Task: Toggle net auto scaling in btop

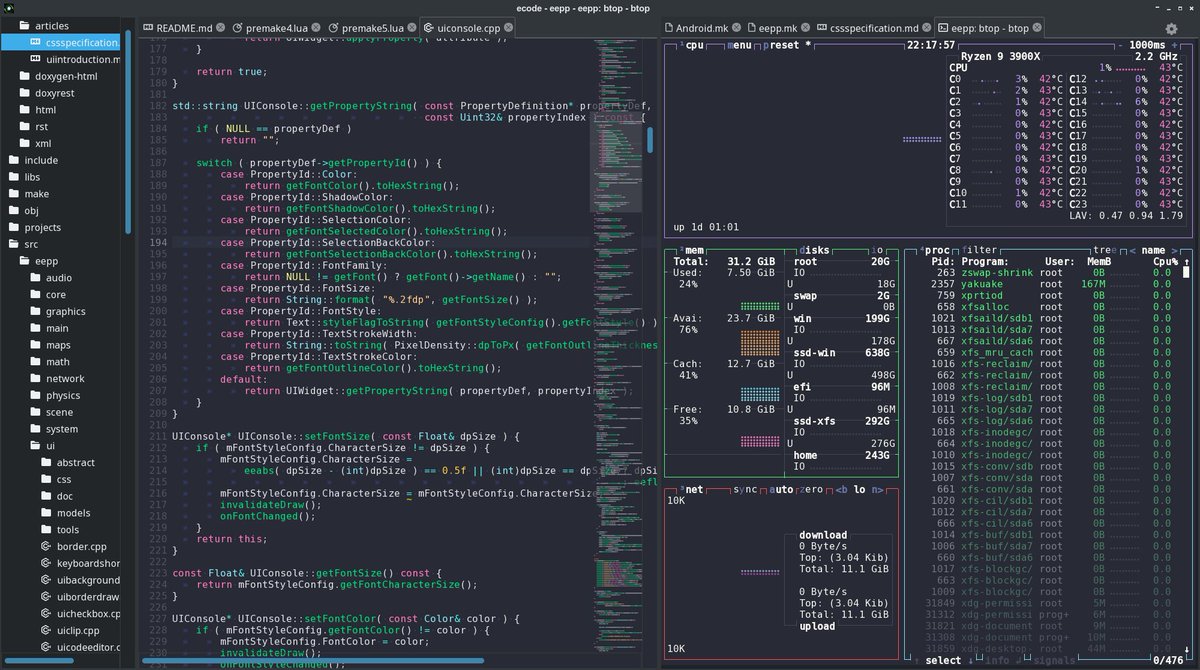Action: [783, 489]
